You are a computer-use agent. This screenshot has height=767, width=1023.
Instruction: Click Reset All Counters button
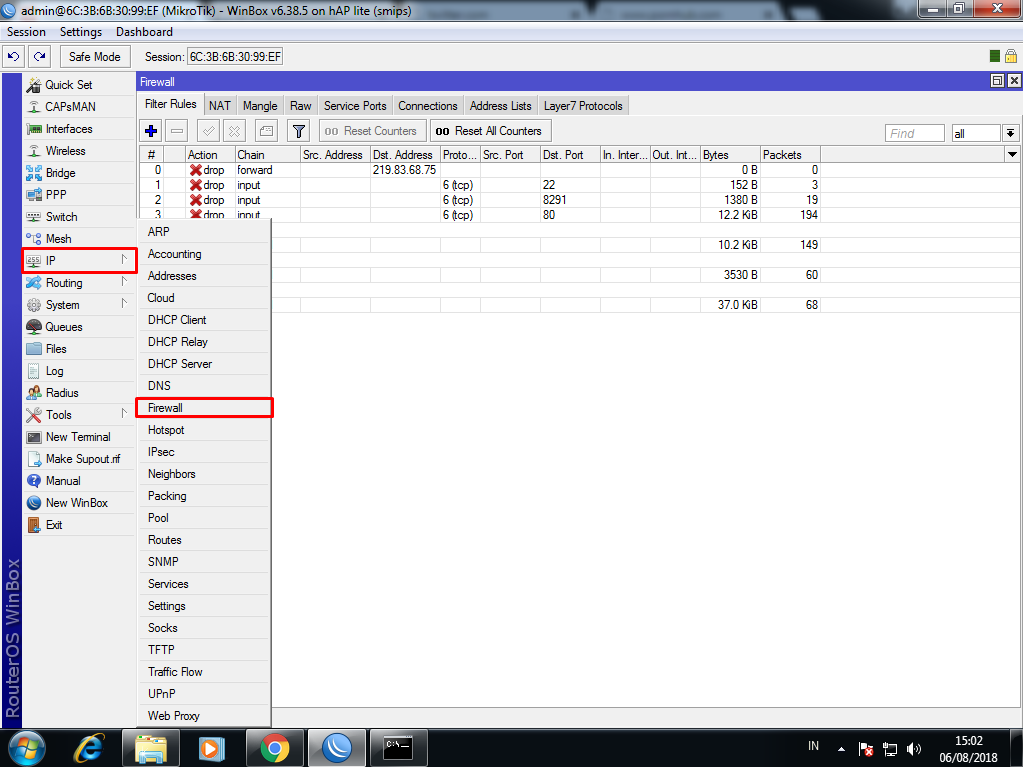pyautogui.click(x=491, y=131)
